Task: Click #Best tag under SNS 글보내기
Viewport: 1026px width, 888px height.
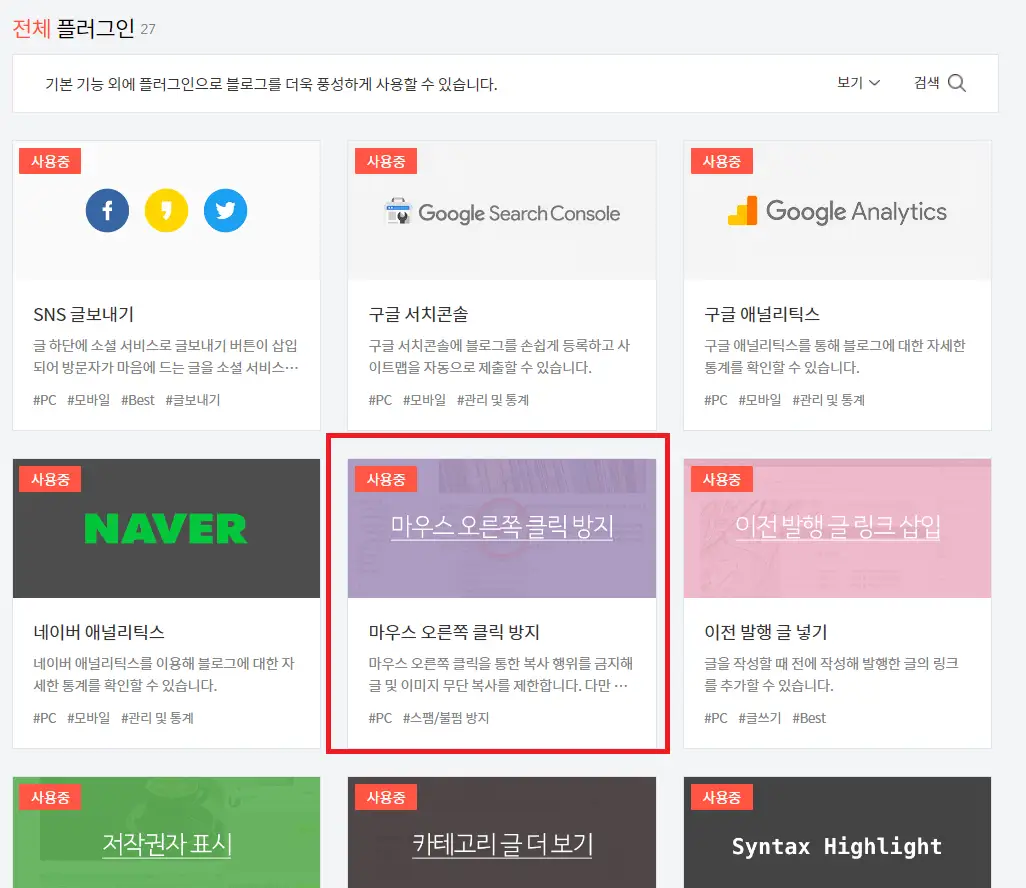Action: point(137,400)
